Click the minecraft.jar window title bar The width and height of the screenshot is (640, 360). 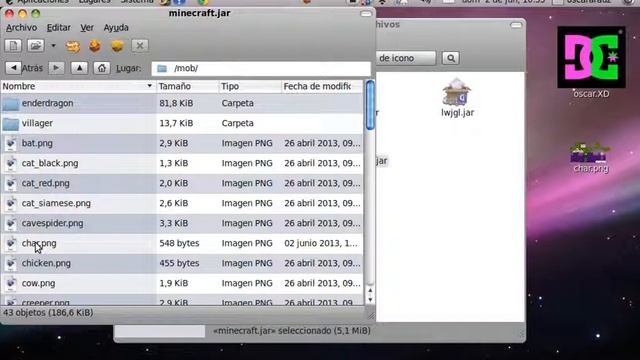(199, 13)
